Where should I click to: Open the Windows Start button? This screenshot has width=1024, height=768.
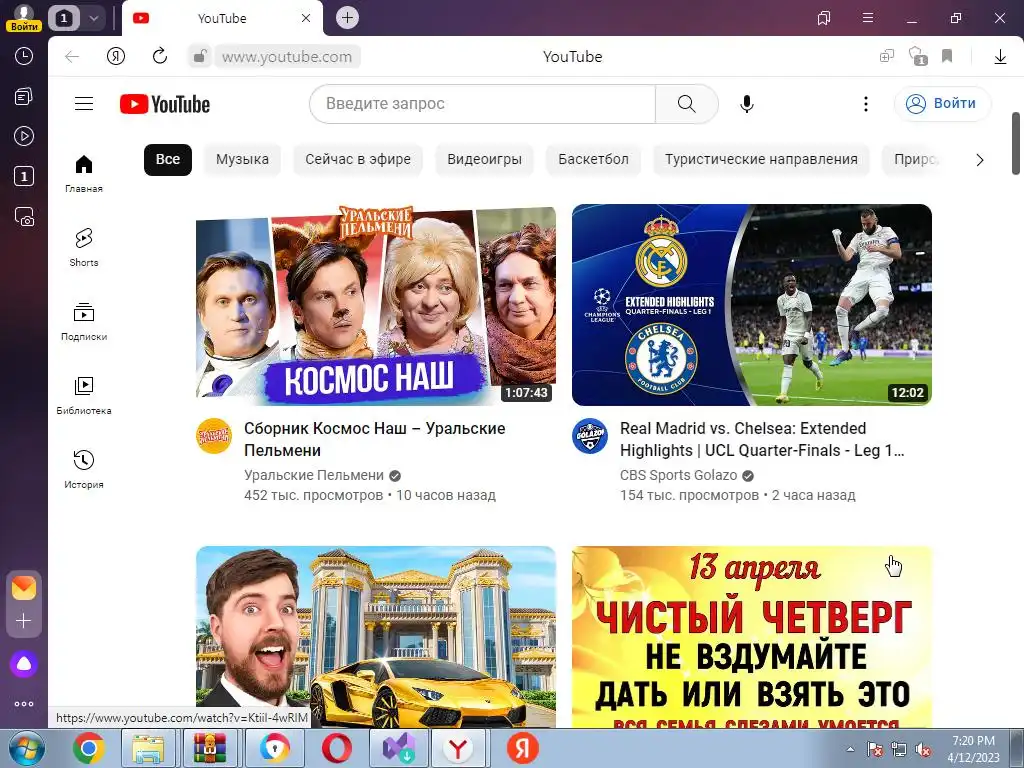(26, 748)
